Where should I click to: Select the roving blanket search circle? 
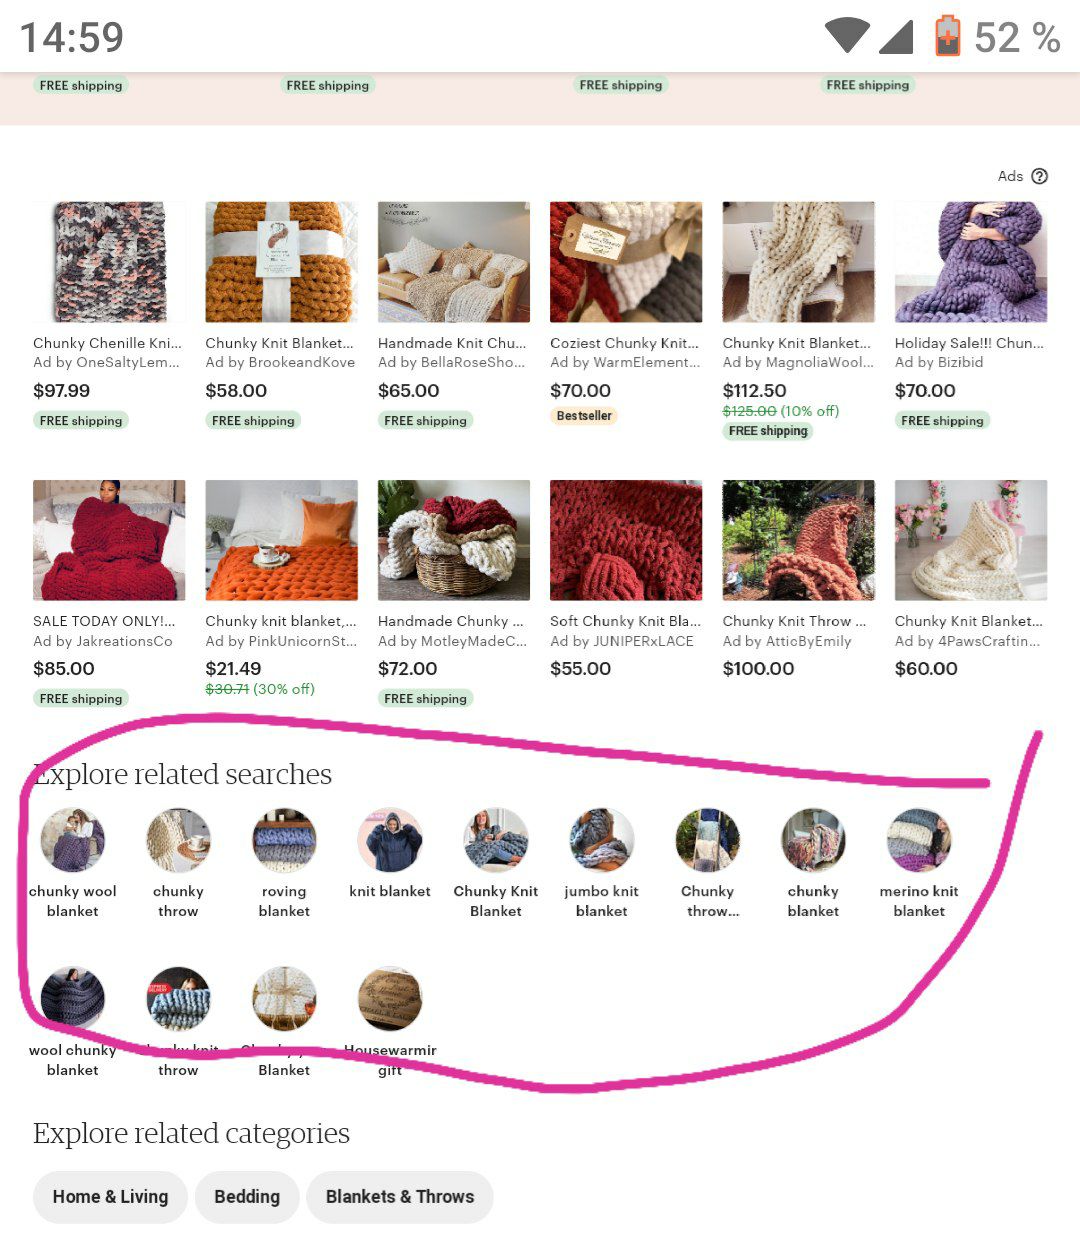(284, 840)
